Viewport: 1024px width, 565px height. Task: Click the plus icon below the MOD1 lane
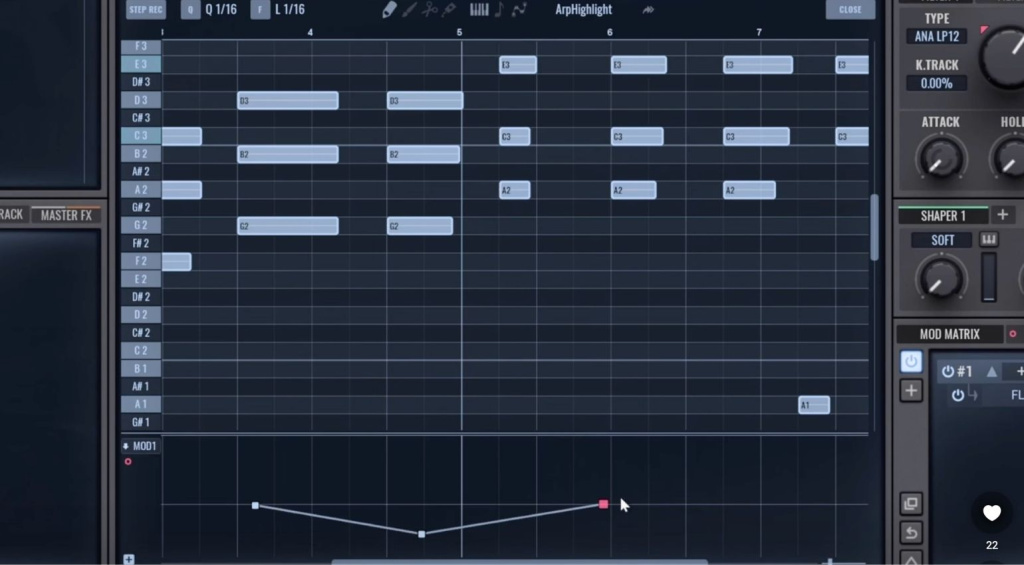pos(129,560)
